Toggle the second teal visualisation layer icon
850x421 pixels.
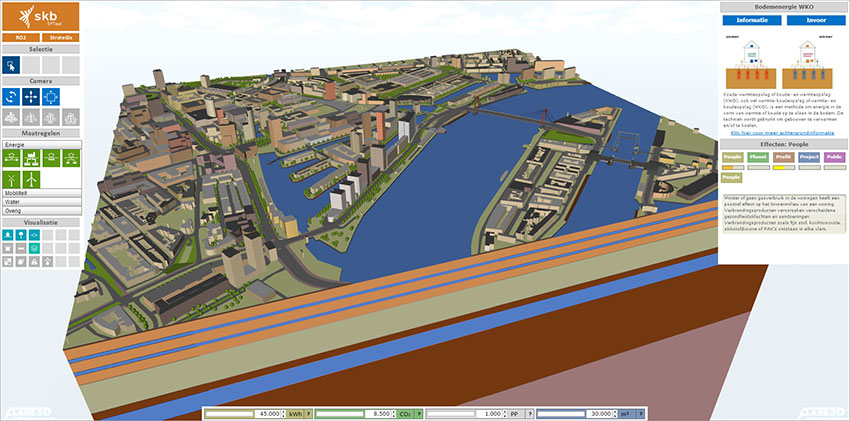coord(21,236)
